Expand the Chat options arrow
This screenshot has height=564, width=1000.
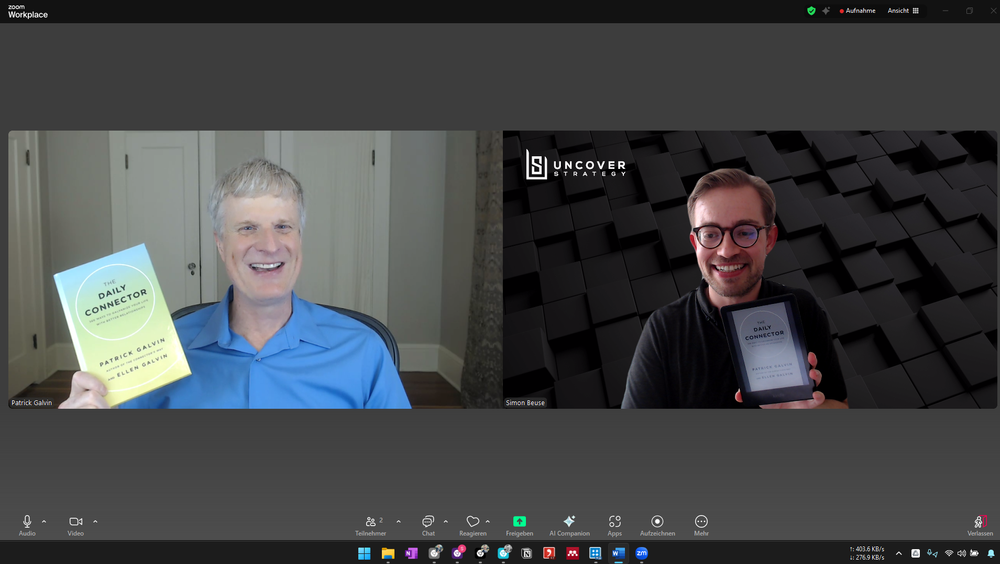[445, 521]
